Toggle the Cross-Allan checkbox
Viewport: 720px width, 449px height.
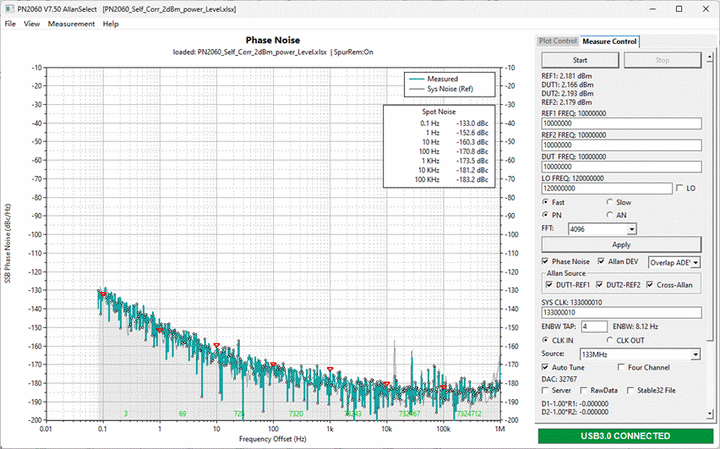point(650,285)
